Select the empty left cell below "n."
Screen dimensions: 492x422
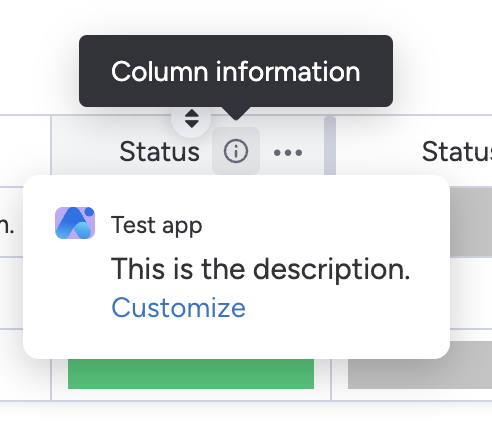click(x=11, y=293)
